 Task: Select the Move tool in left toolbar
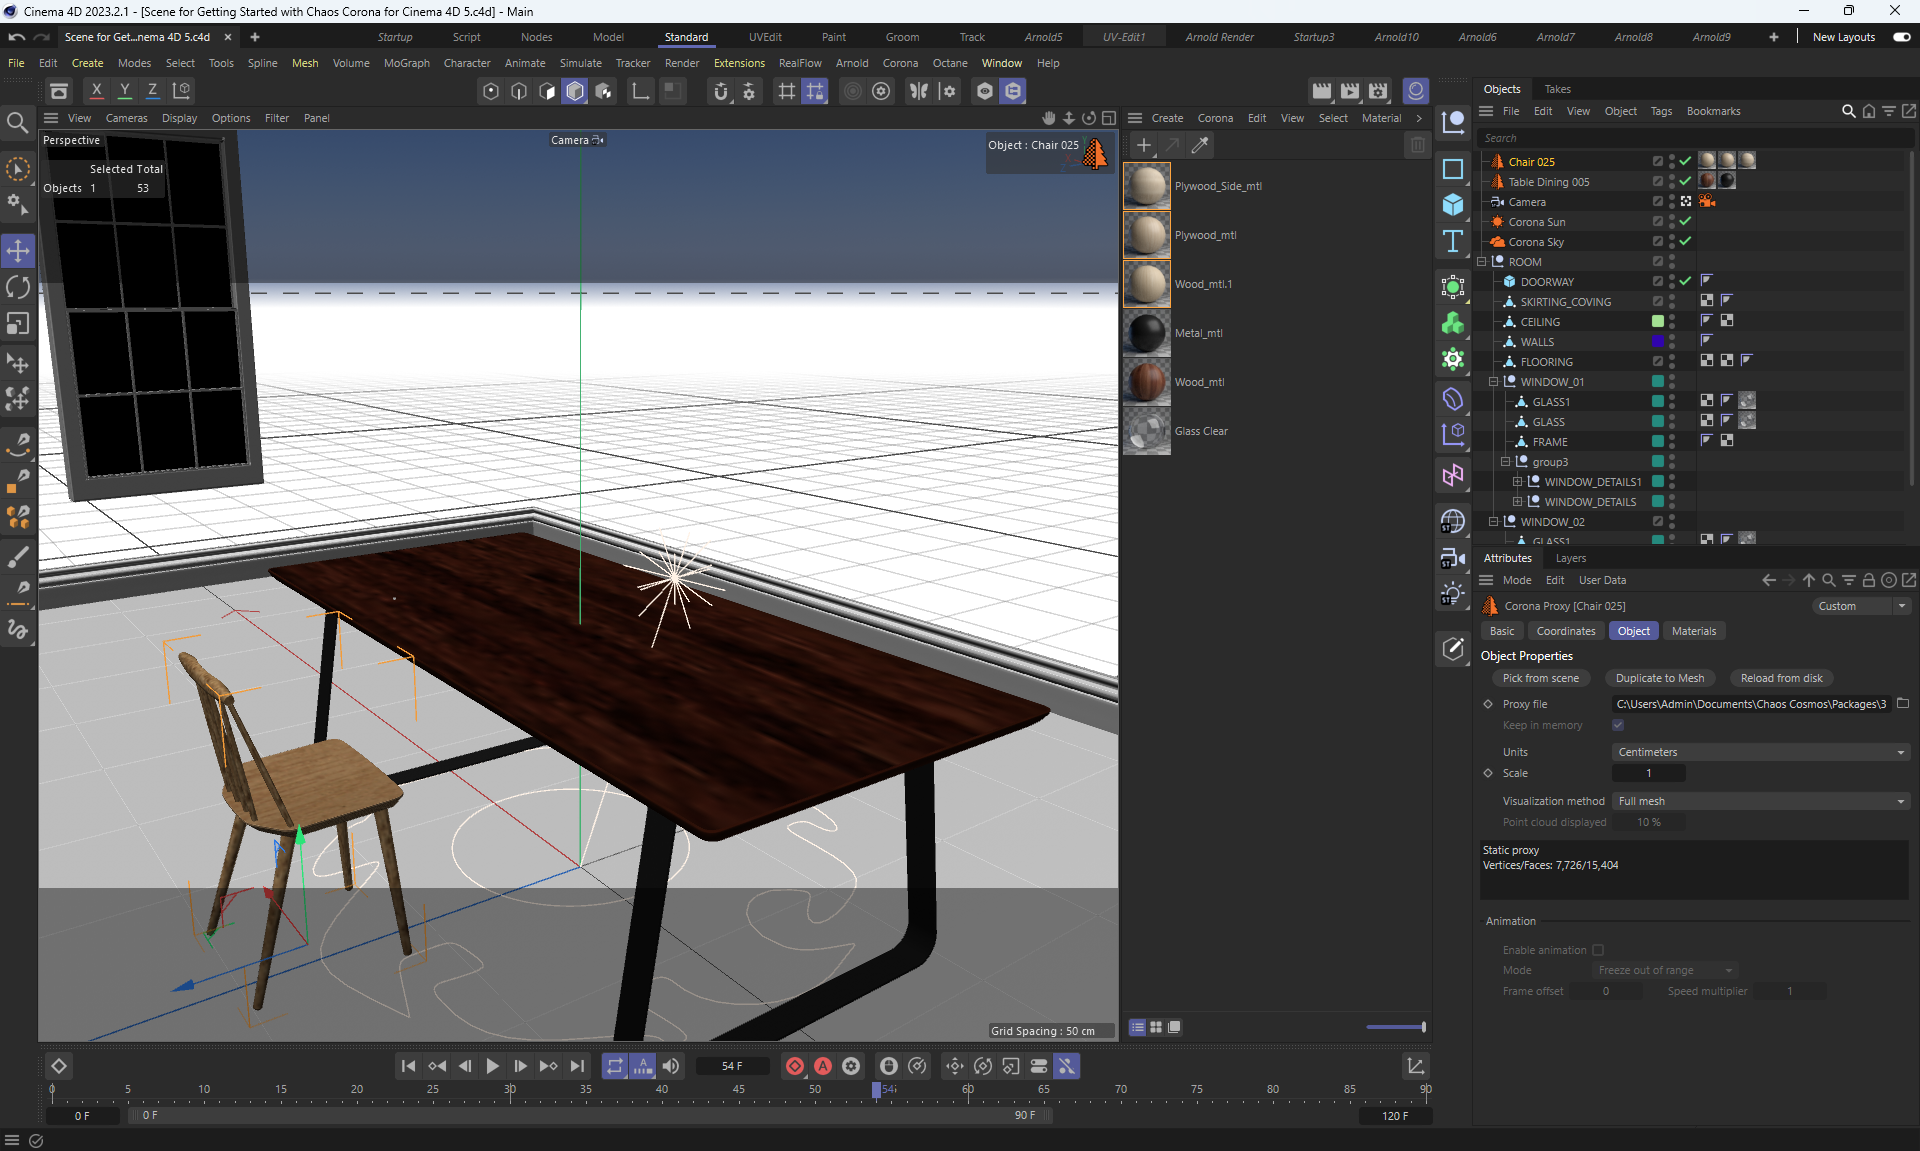pos(18,250)
